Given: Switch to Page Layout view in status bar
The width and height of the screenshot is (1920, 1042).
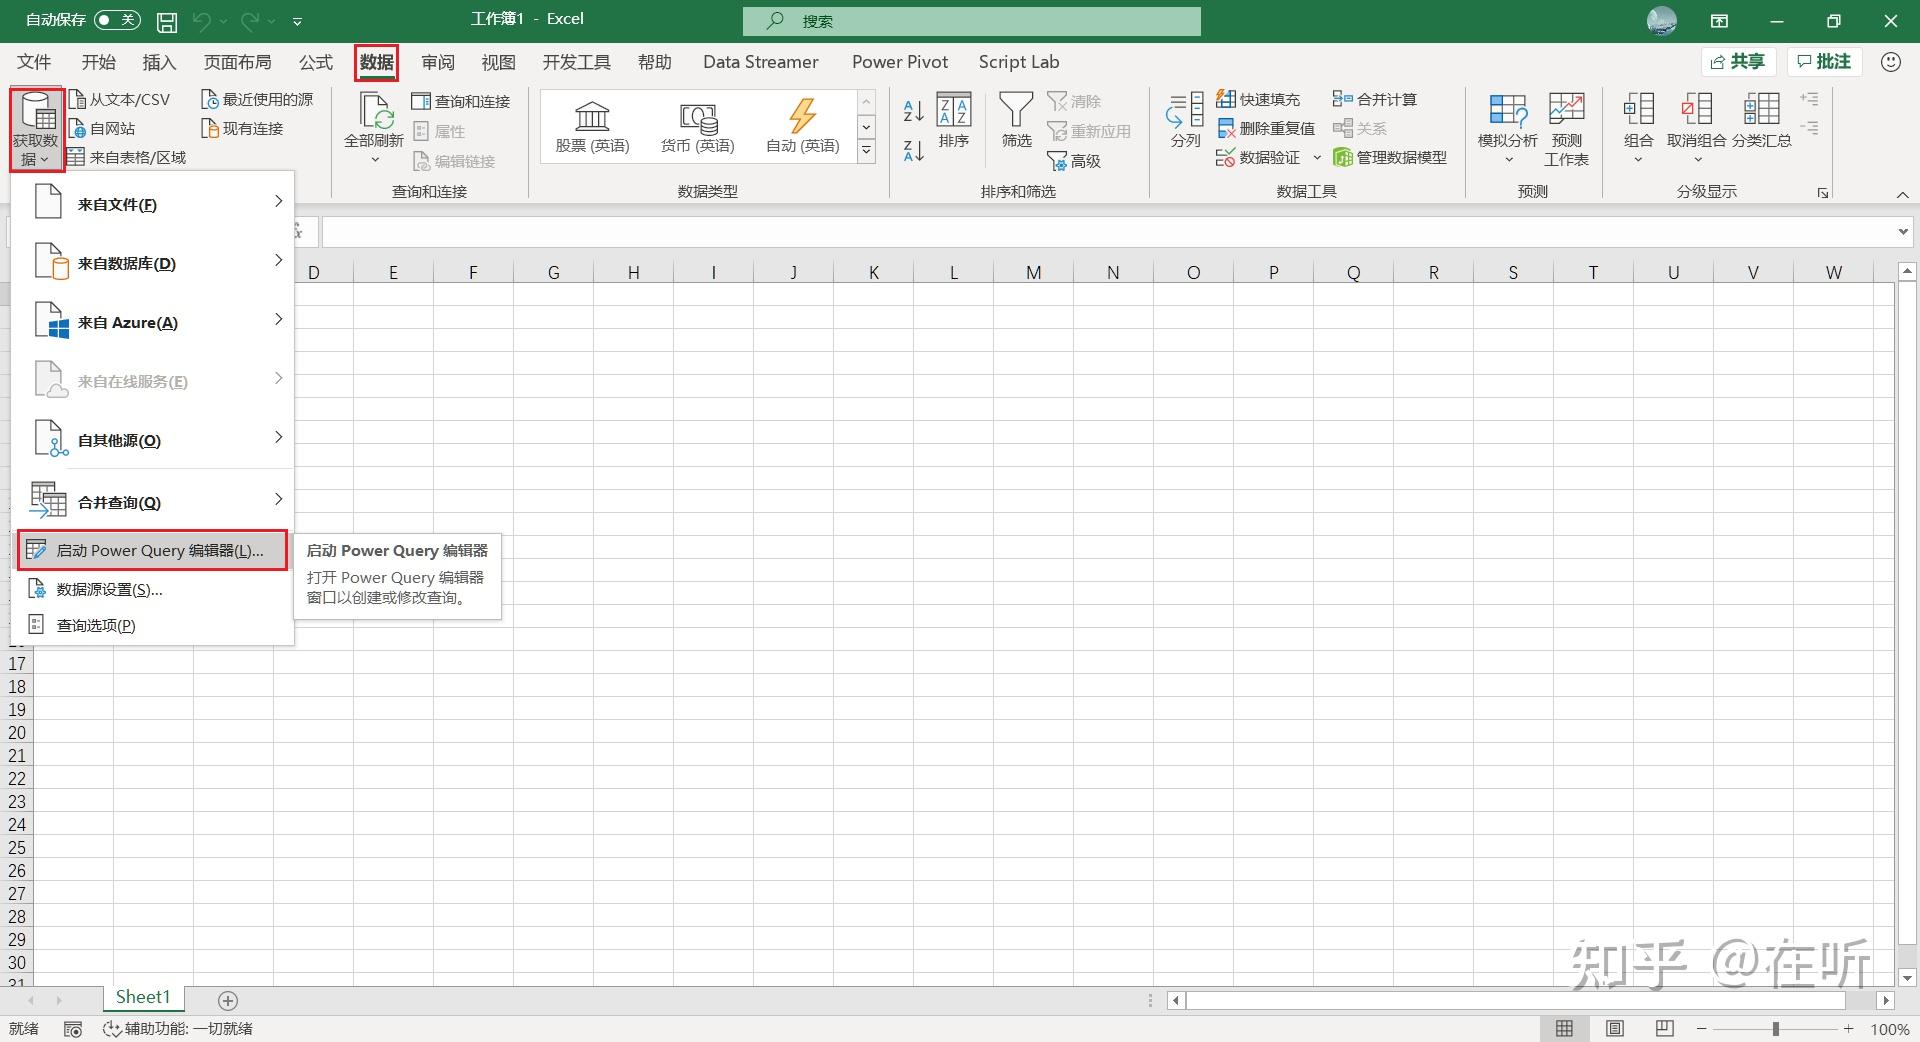Looking at the screenshot, I should 1614,1028.
